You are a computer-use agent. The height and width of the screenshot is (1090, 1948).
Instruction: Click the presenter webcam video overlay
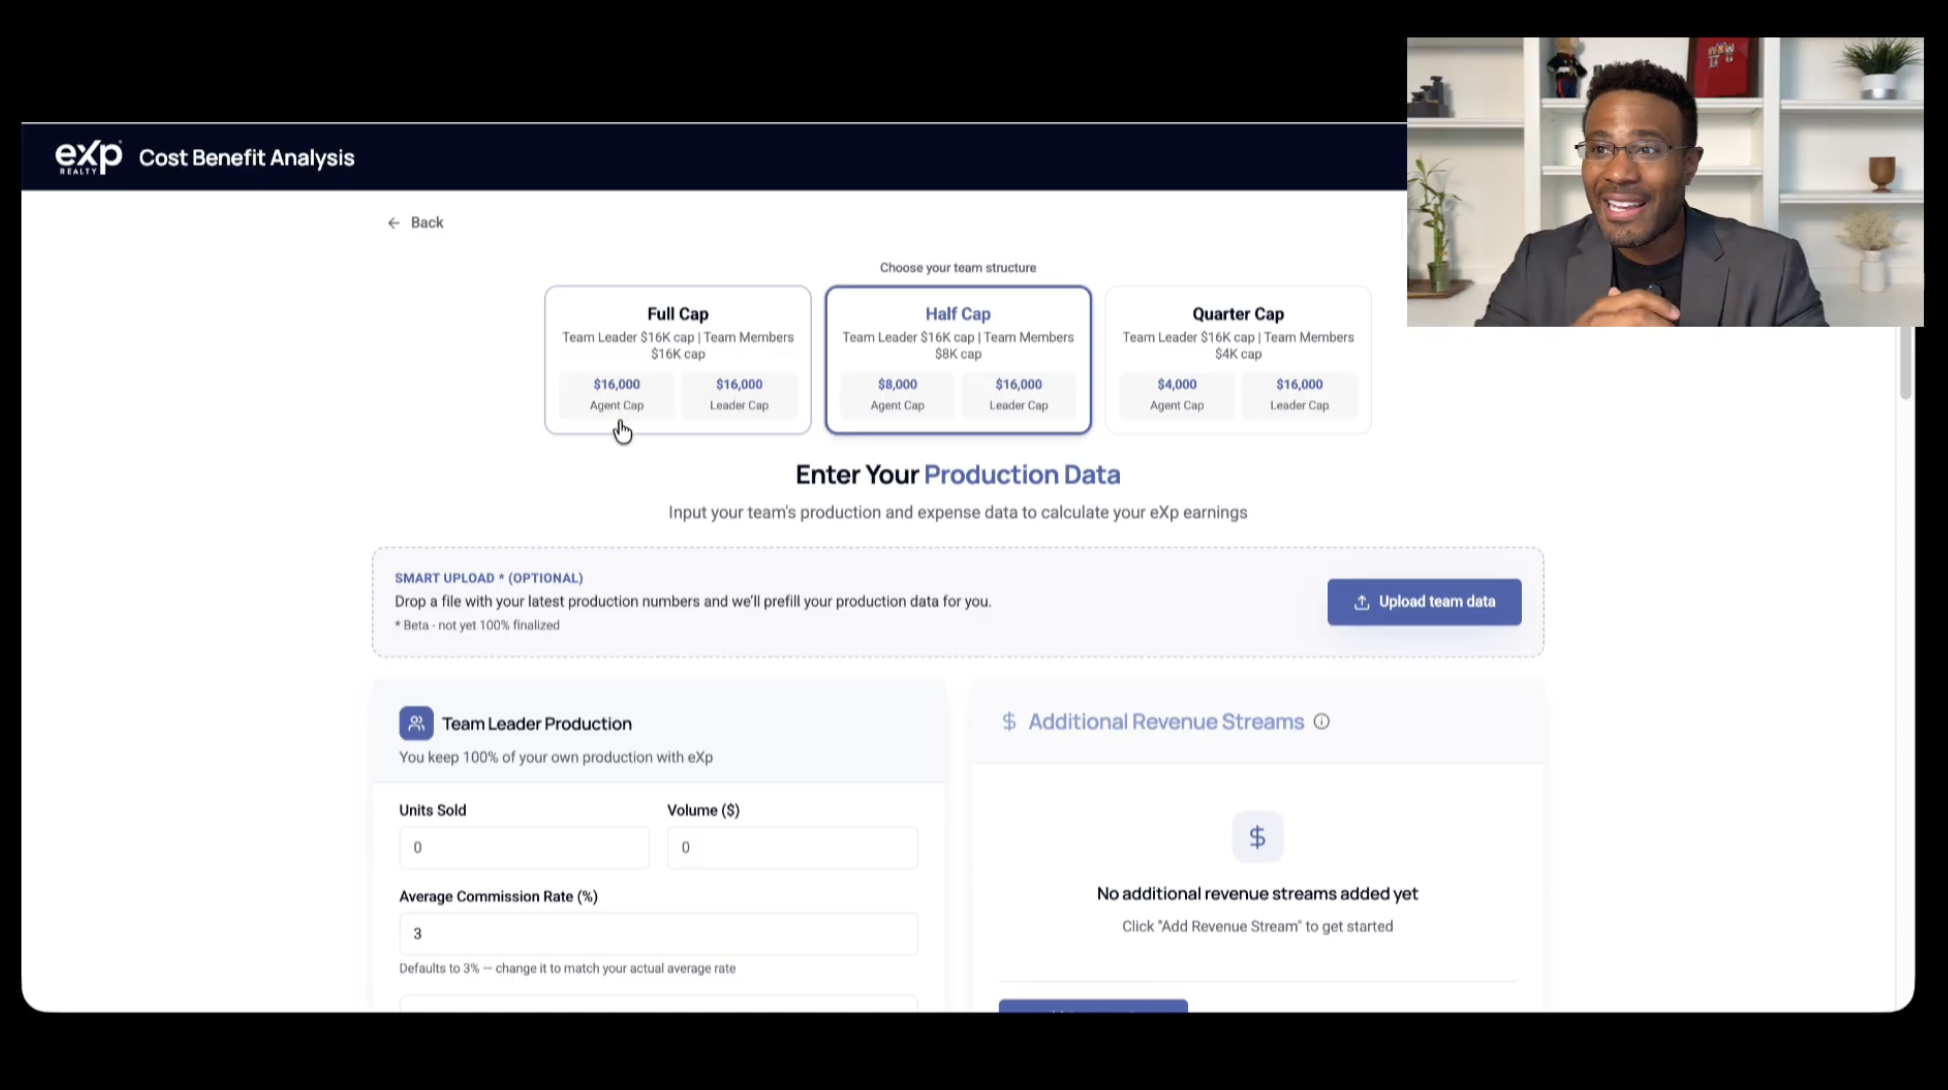(1665, 182)
